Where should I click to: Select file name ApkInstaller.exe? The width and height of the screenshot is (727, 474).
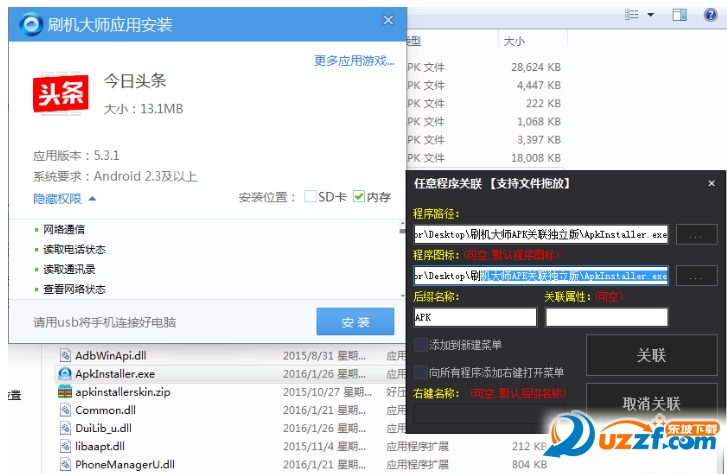(x=115, y=374)
